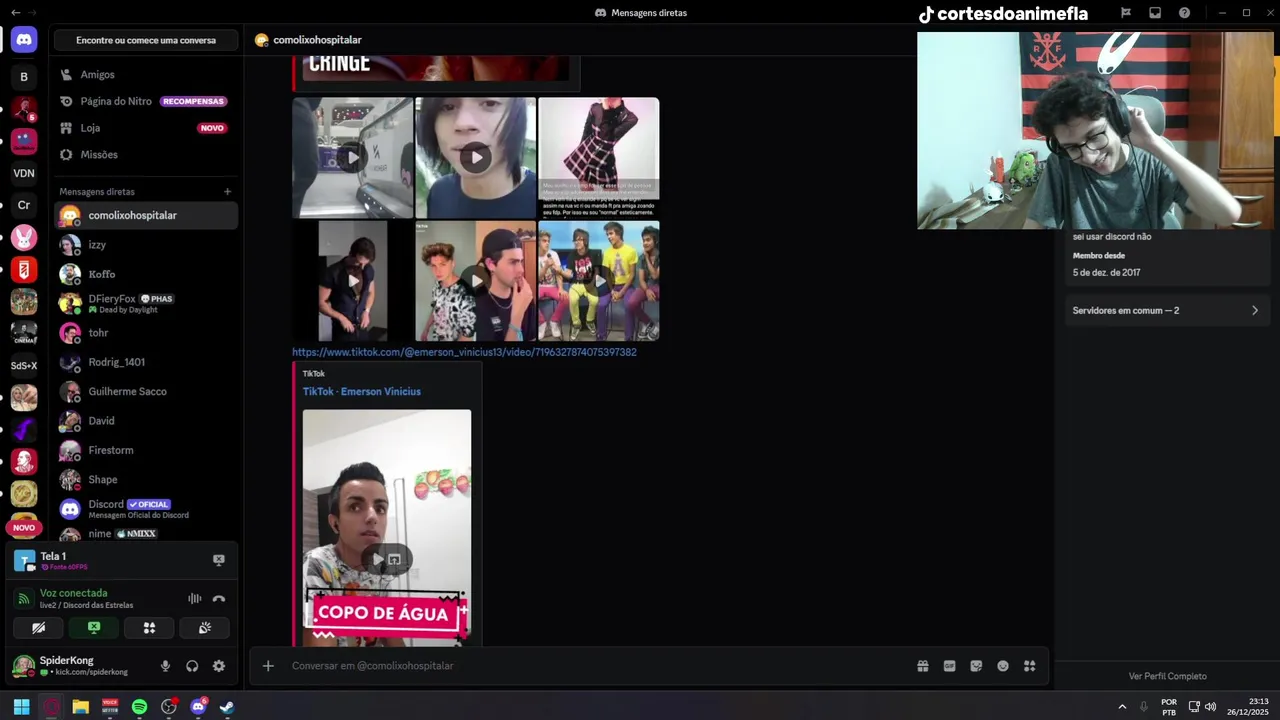The image size is (1280, 720).
Task: Open David direct message
Action: [x=147, y=421]
